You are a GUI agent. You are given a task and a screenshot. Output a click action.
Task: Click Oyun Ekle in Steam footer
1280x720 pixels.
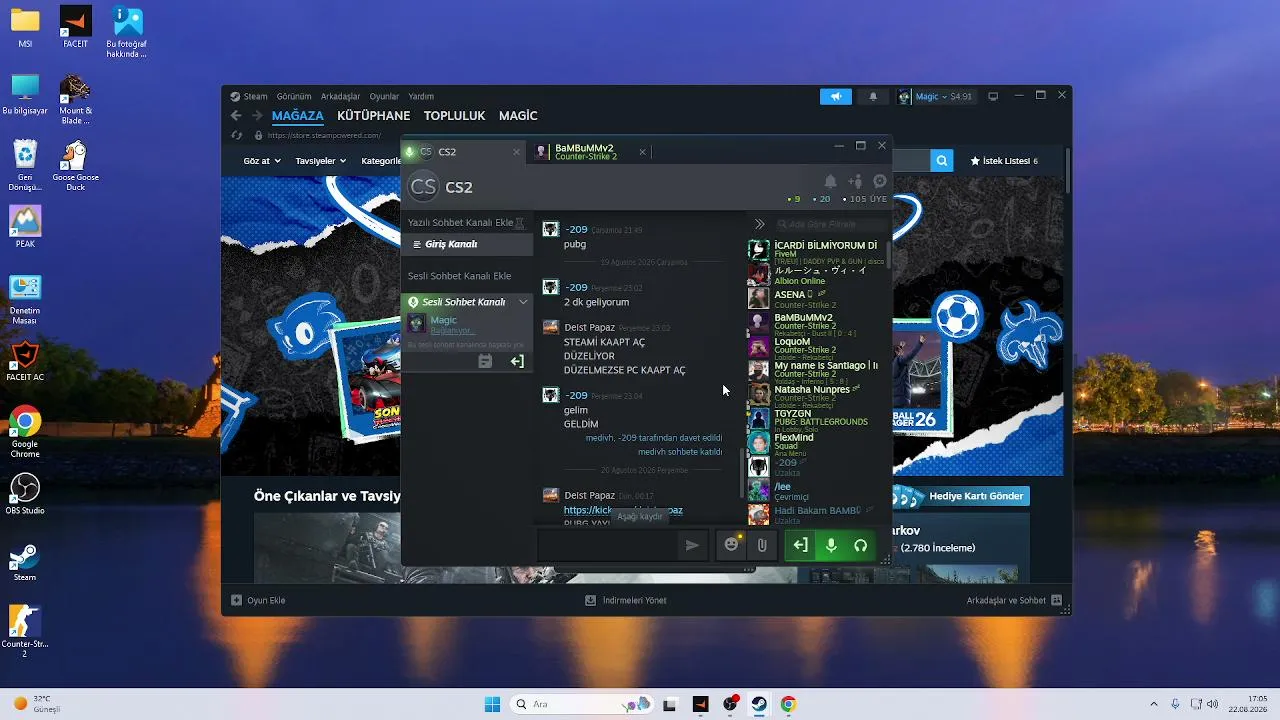pyautogui.click(x=258, y=601)
